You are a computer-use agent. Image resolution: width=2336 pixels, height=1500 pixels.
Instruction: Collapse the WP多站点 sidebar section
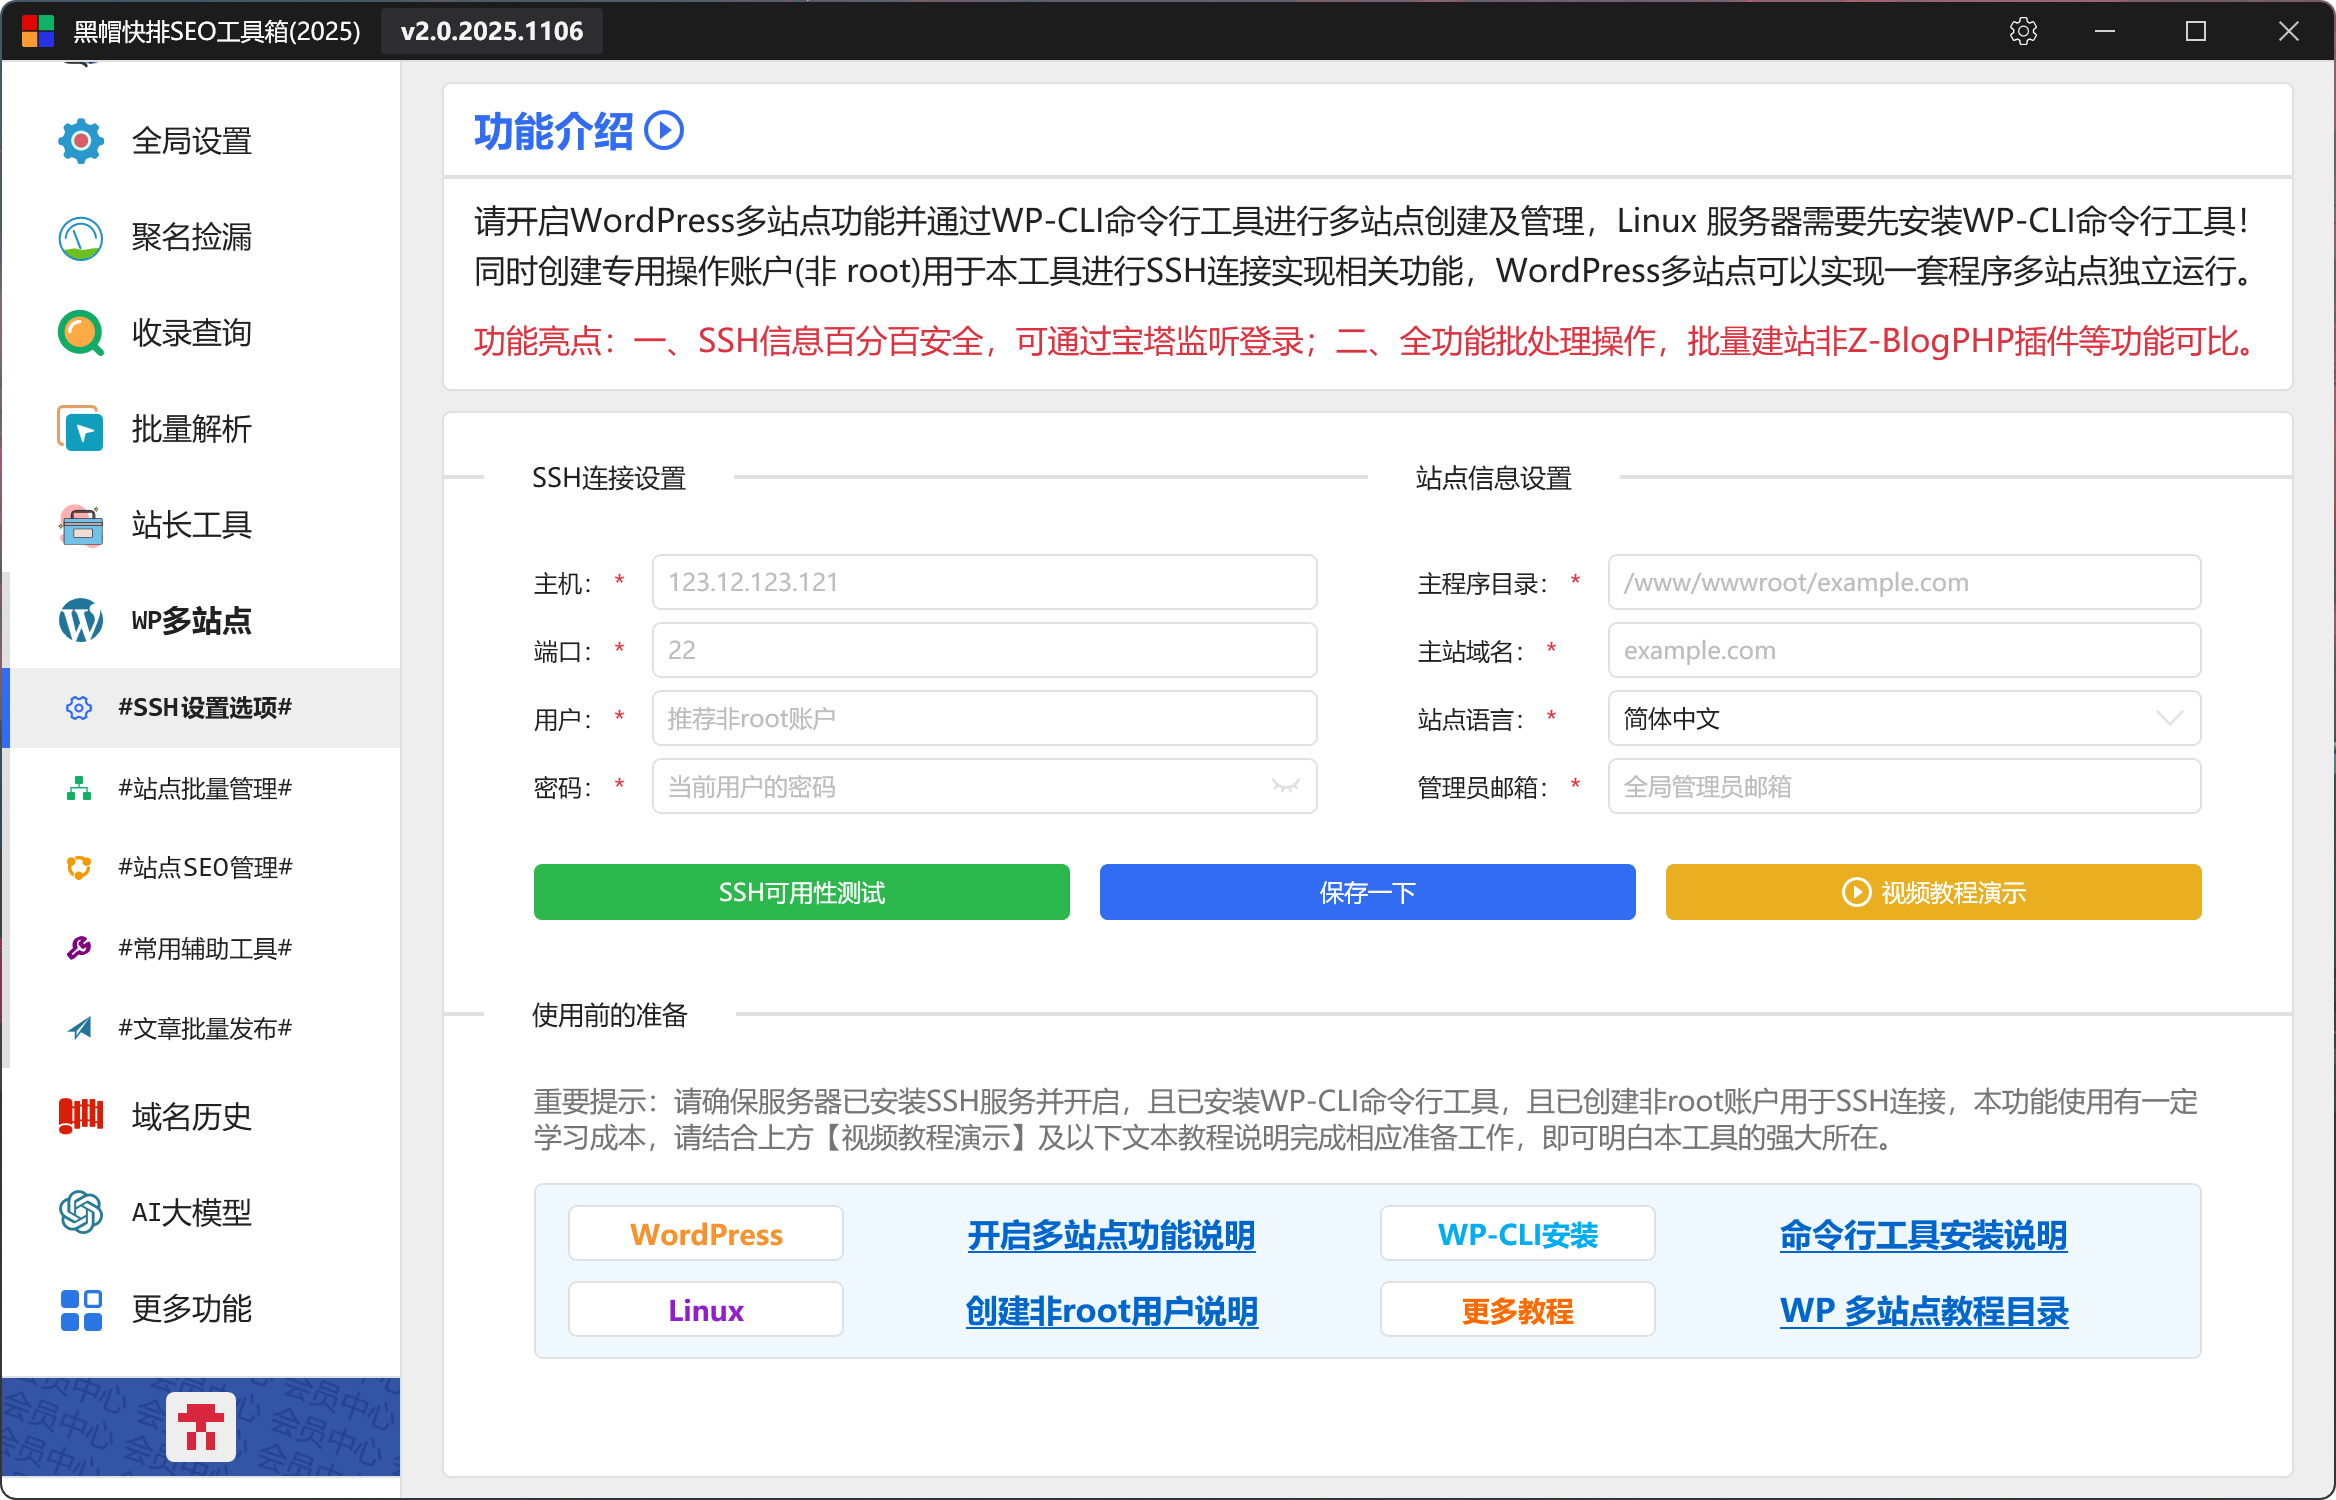click(x=190, y=620)
